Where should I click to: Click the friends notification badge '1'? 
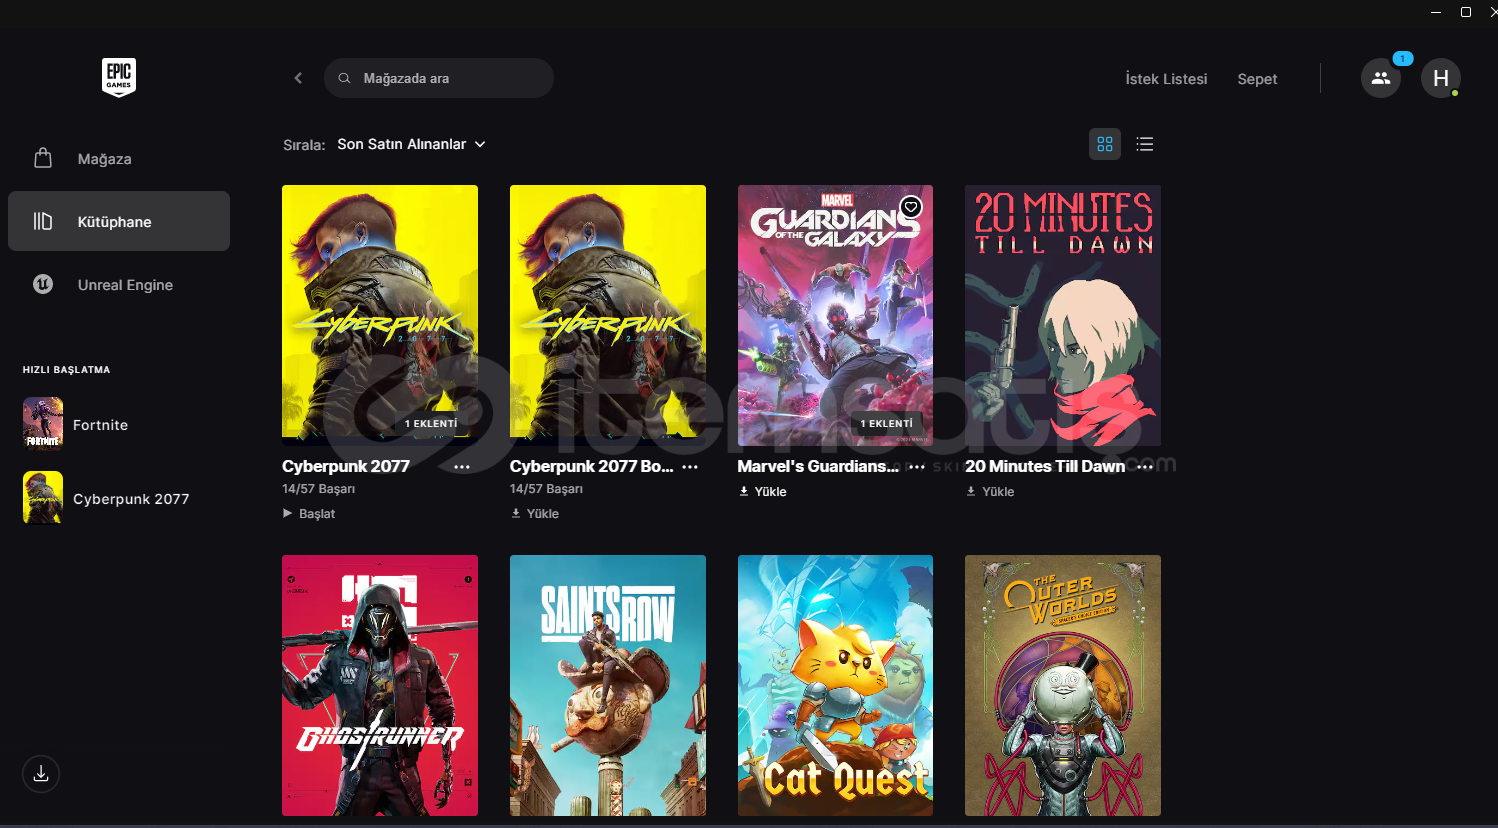click(1402, 59)
